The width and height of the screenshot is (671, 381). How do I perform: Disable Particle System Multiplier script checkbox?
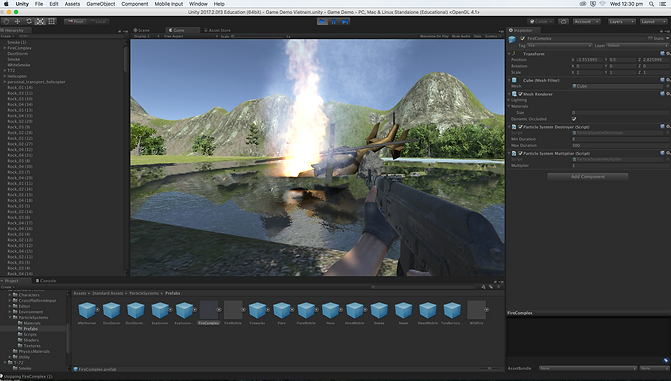521,153
